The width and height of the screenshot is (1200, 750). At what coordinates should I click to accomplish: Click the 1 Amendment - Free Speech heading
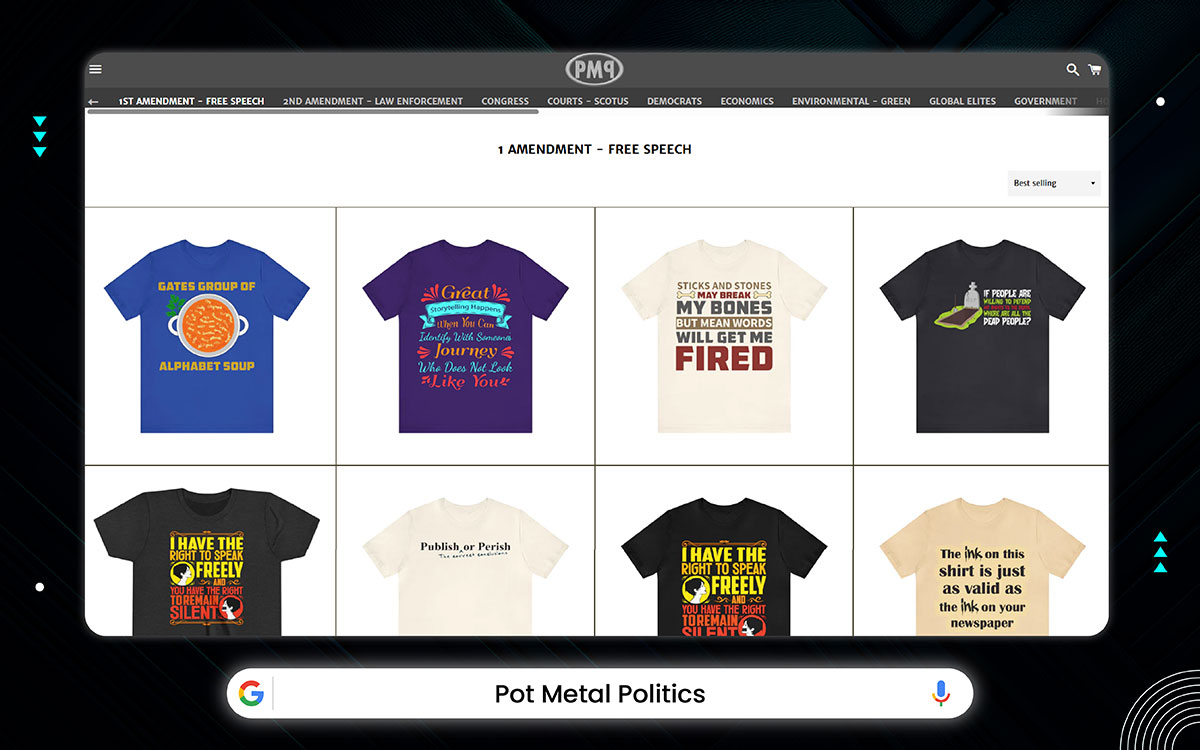(x=595, y=149)
